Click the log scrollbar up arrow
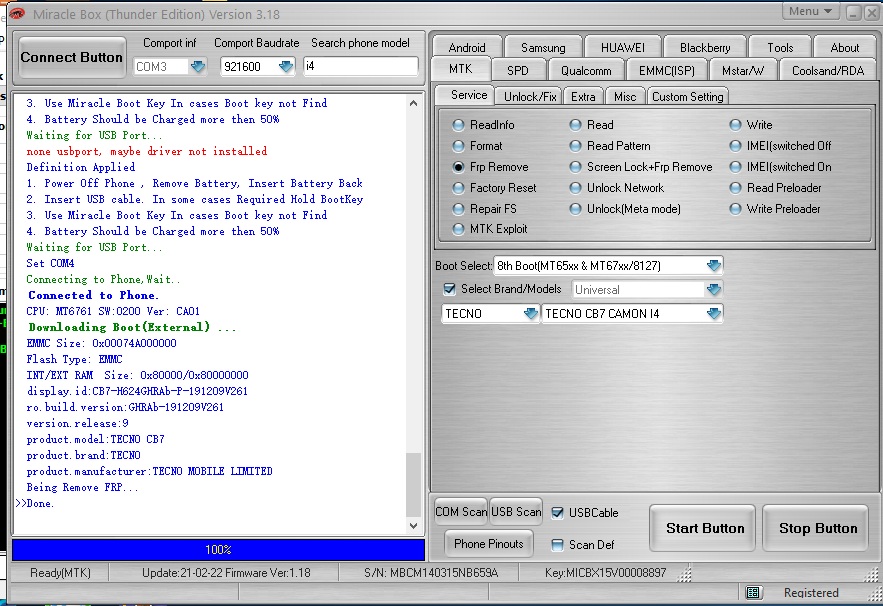Viewport: 883px width, 606px height. pyautogui.click(x=413, y=103)
